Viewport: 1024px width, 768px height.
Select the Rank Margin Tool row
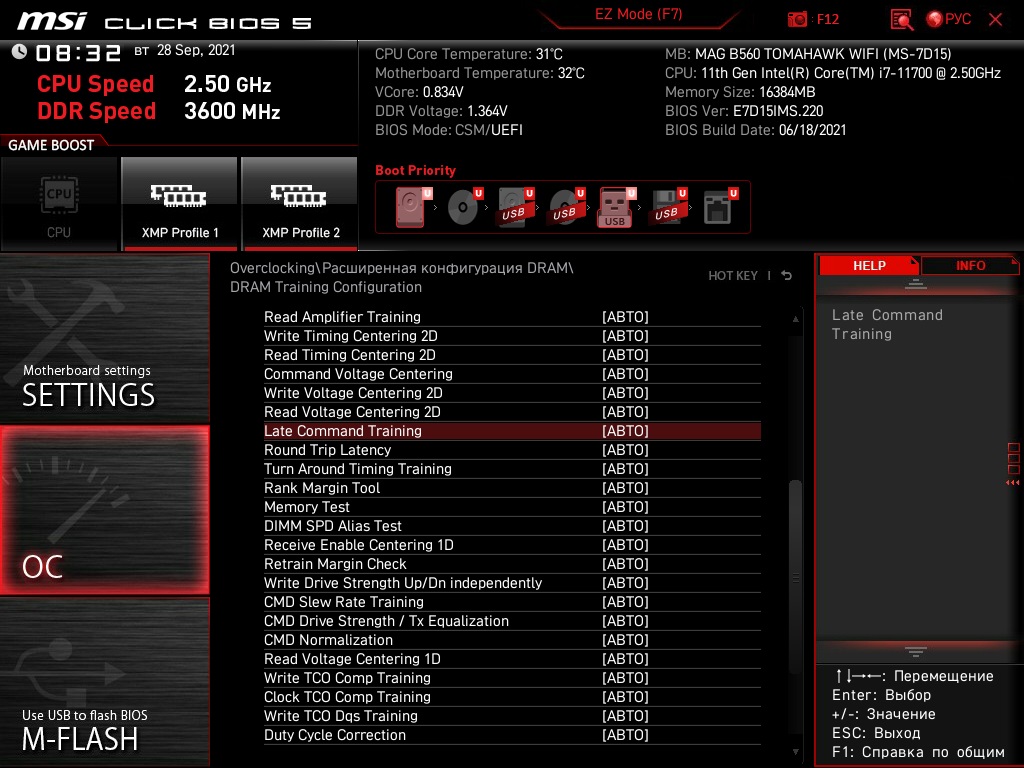pyautogui.click(x=512, y=488)
